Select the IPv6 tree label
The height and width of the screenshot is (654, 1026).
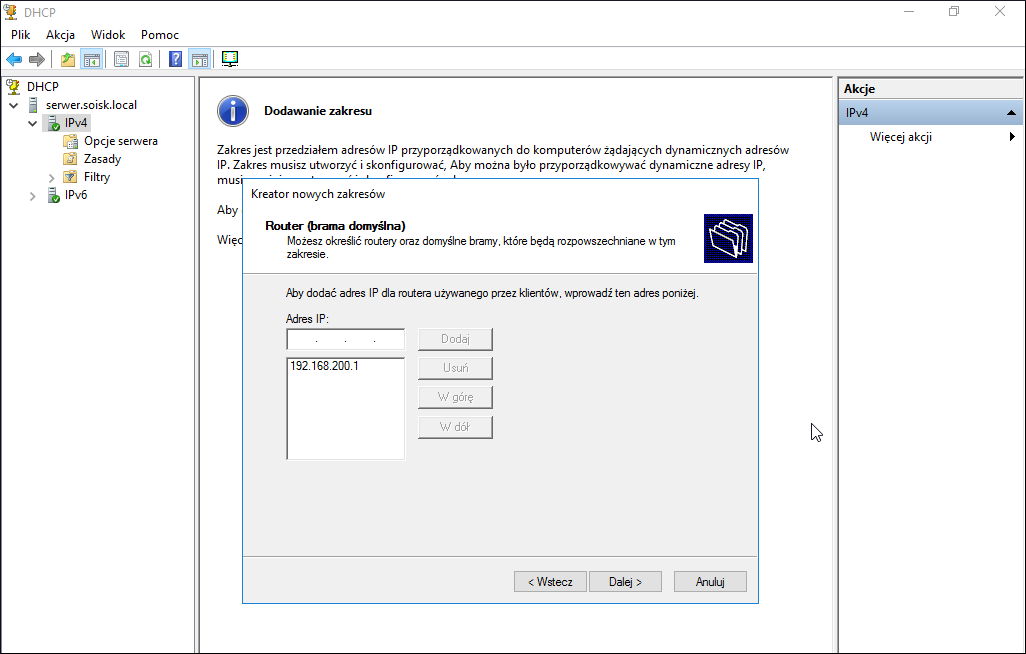[76, 195]
